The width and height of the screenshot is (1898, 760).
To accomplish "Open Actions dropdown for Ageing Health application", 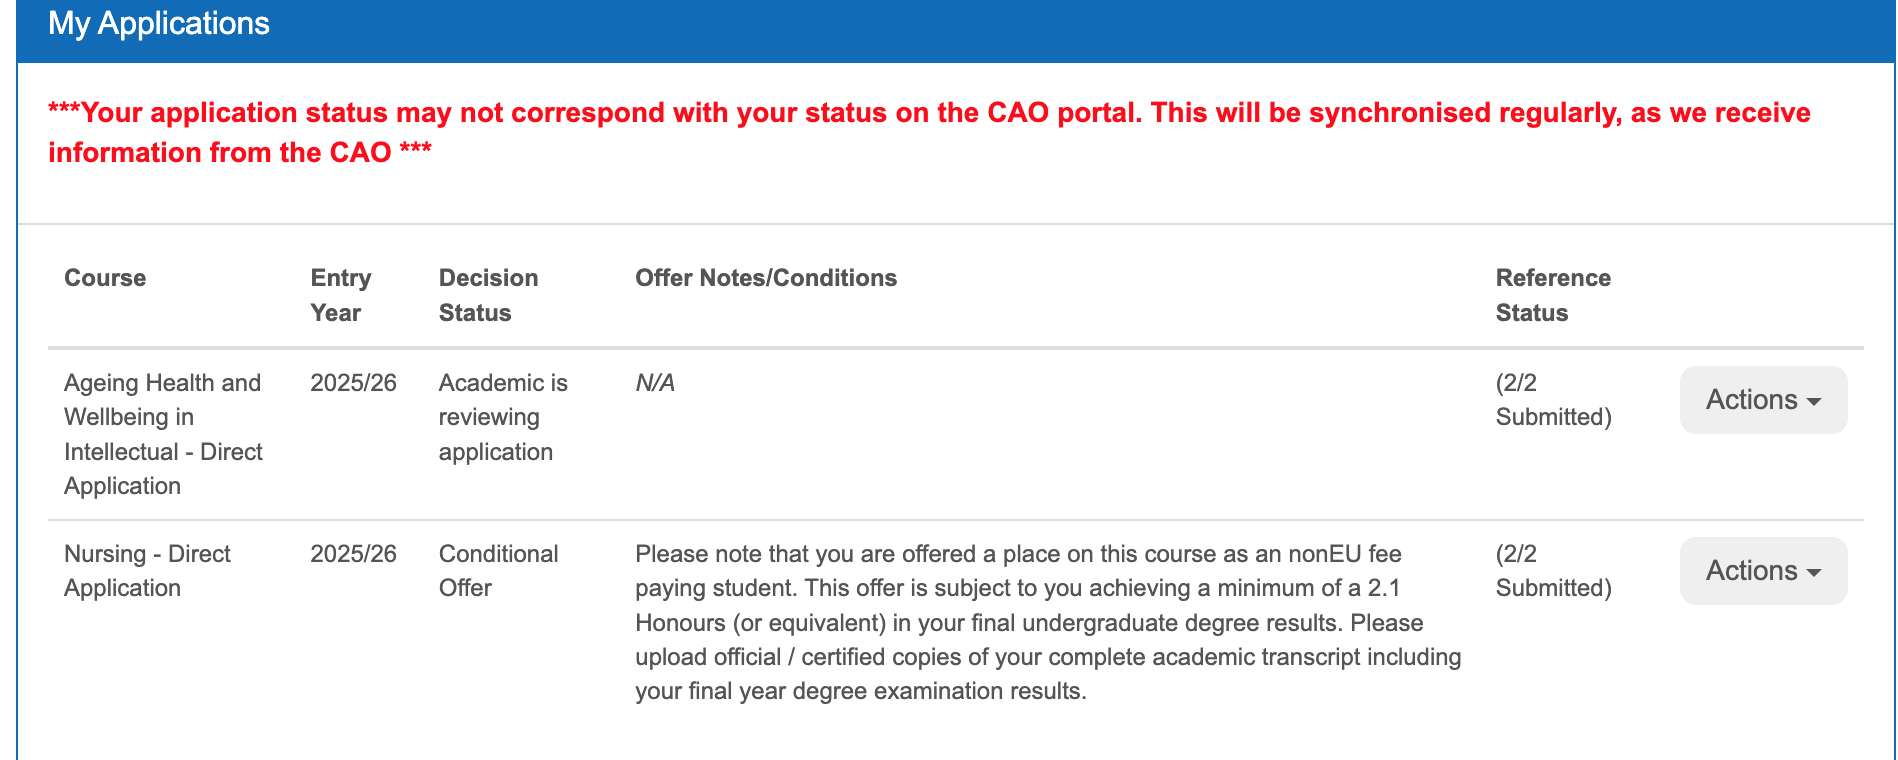I will click(x=1762, y=400).
